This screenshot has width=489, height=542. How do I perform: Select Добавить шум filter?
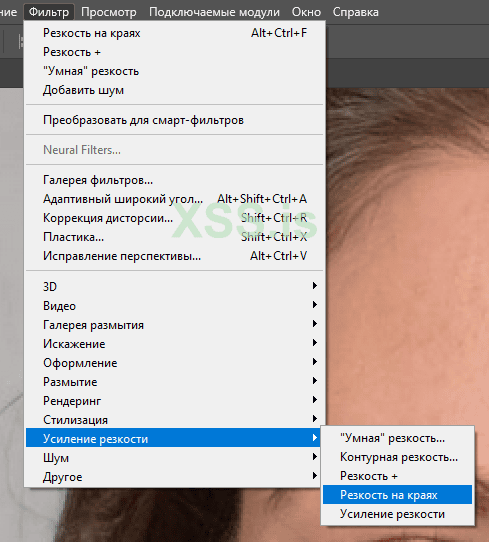(x=175, y=90)
